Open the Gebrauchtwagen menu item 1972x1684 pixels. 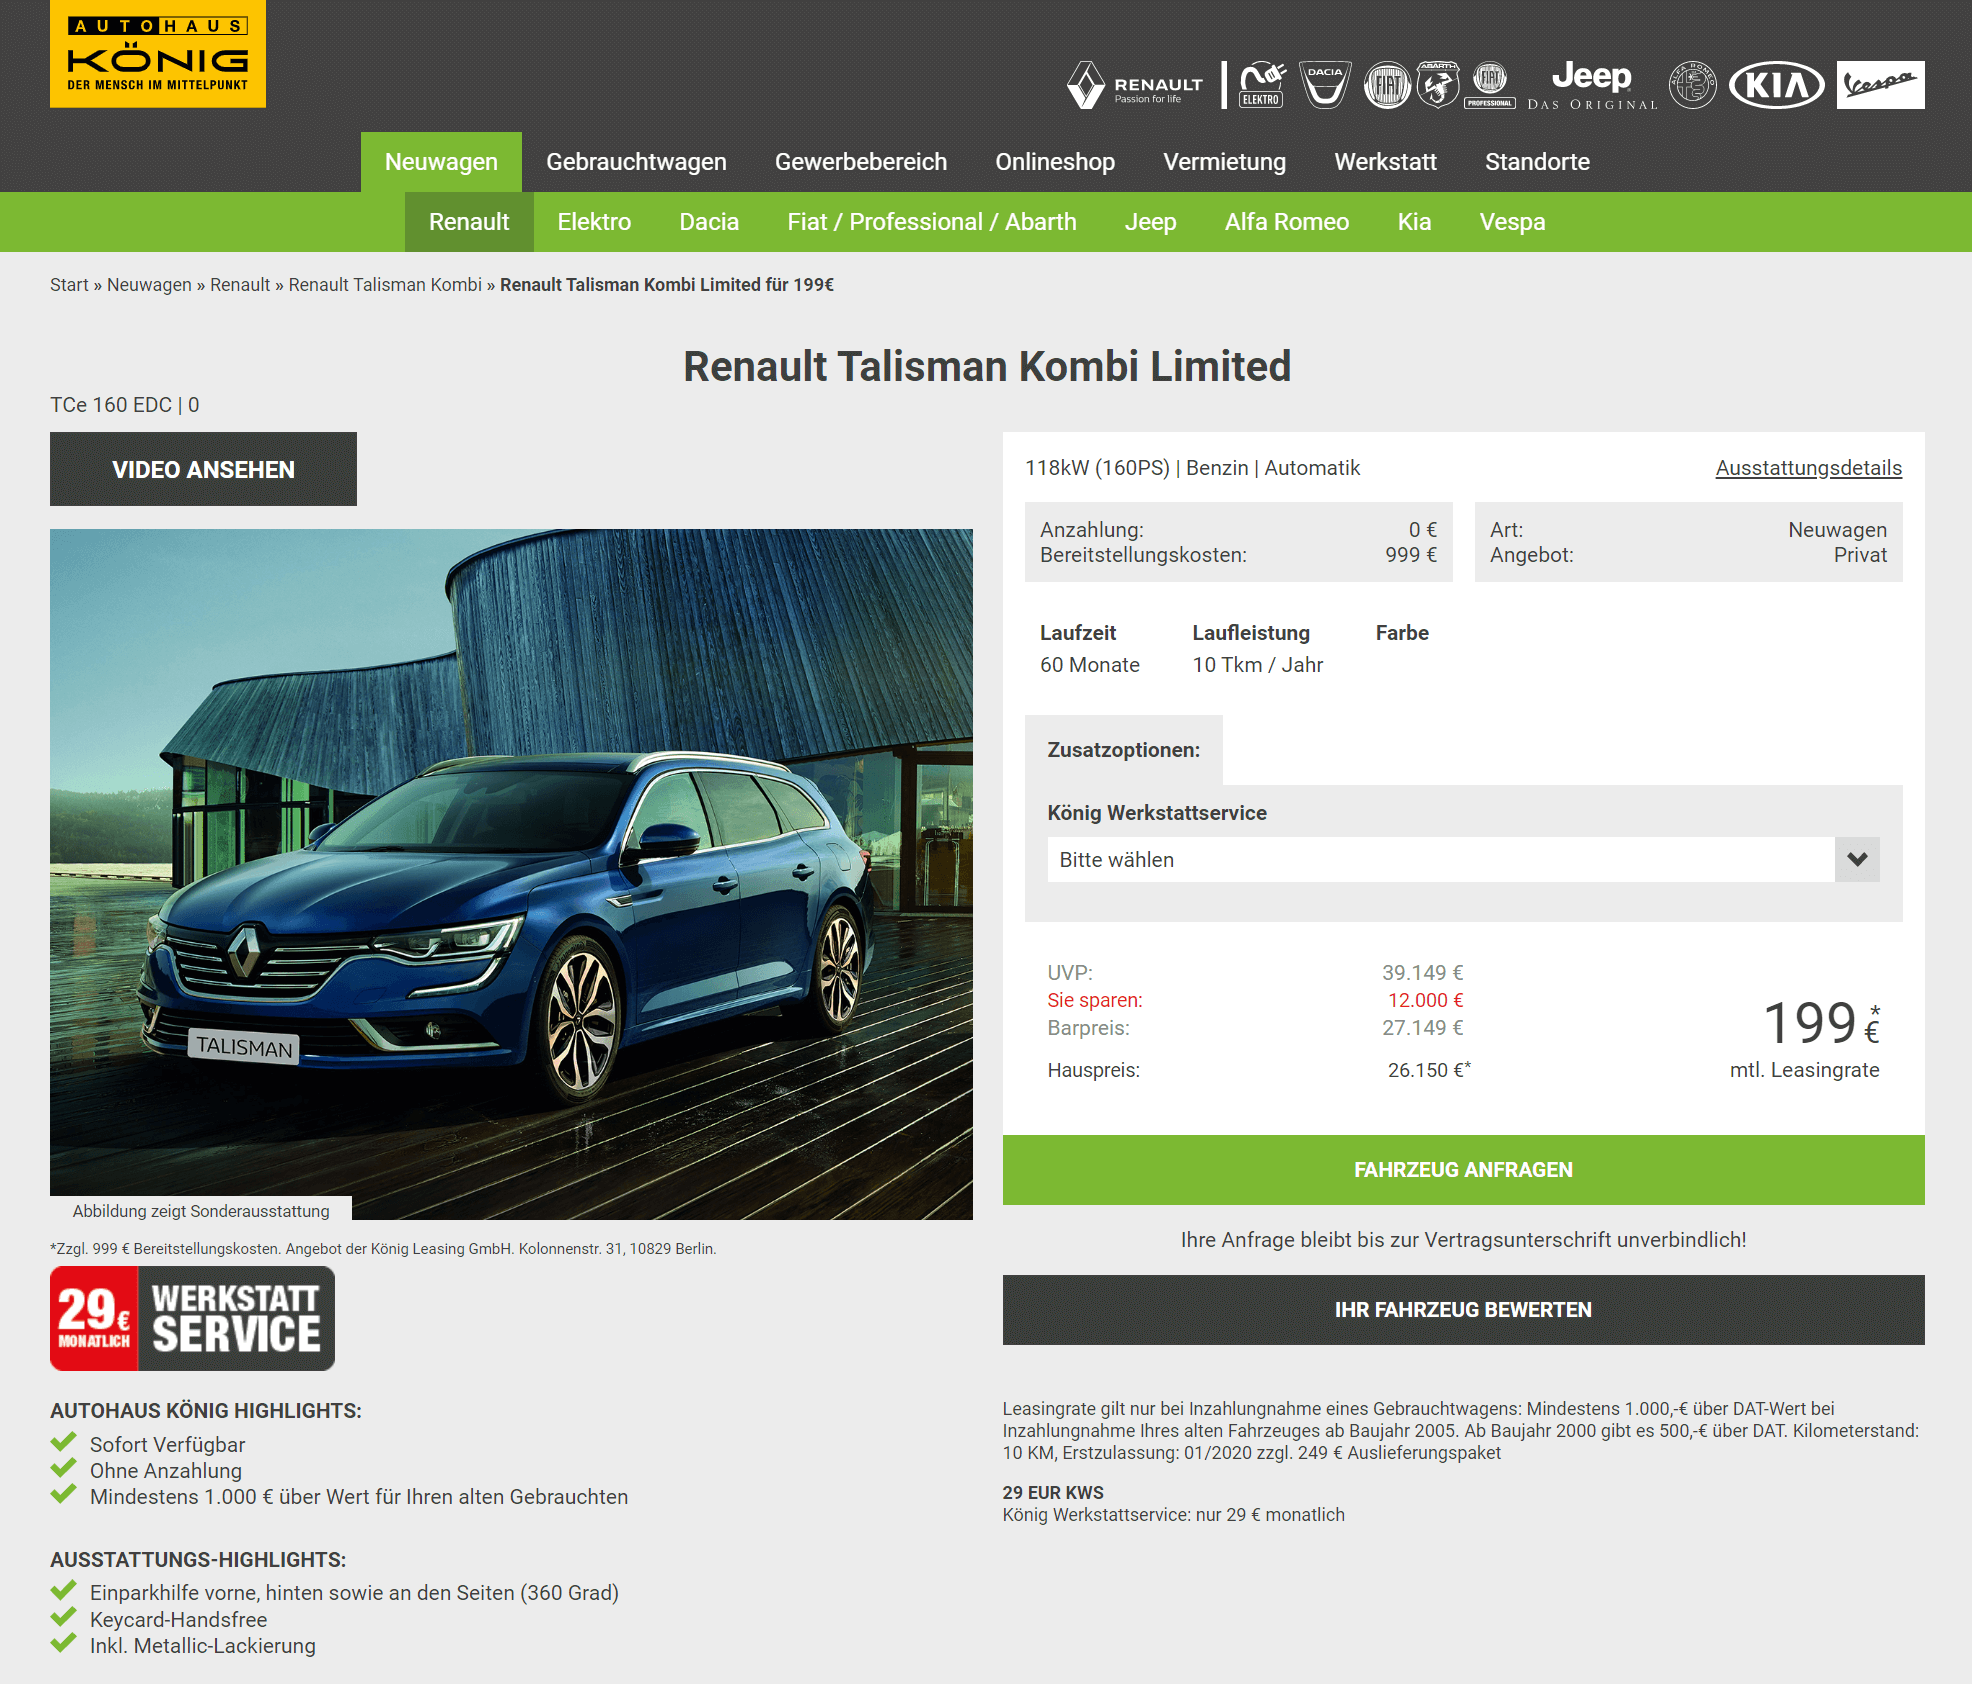[636, 162]
